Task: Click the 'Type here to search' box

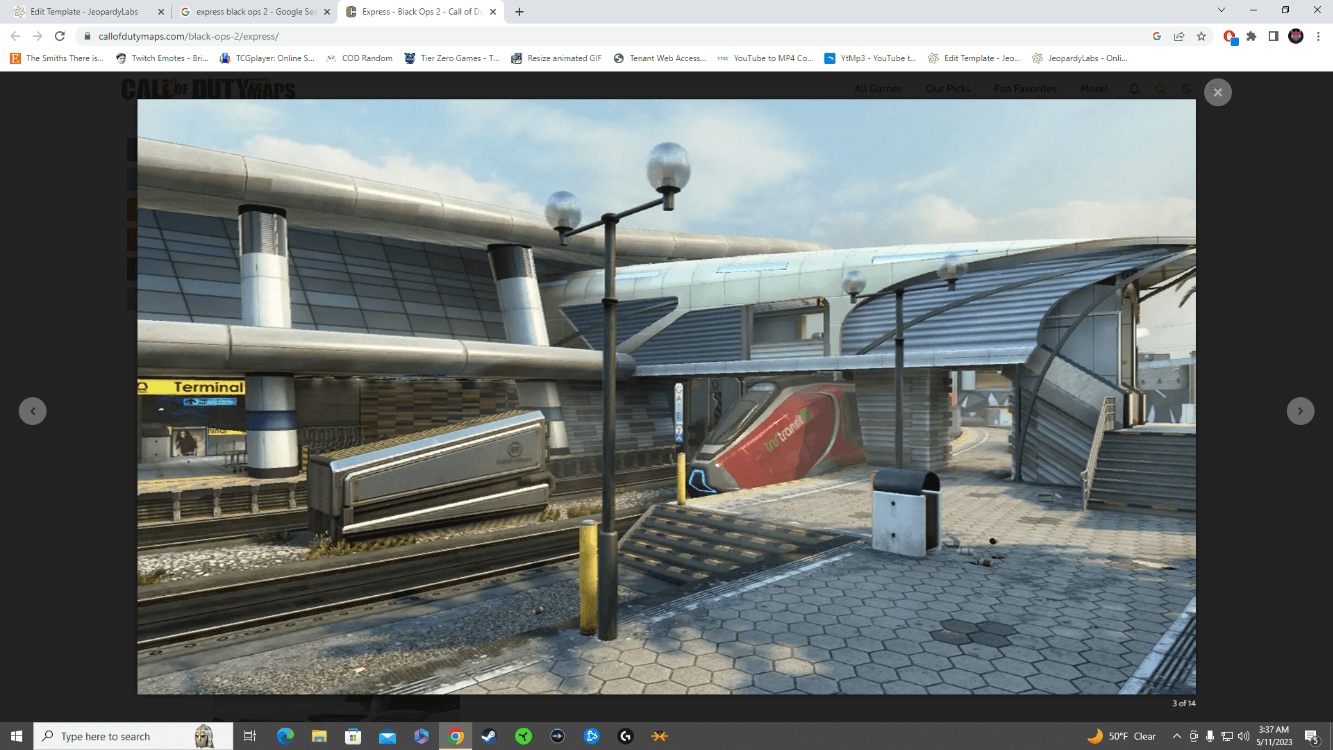Action: click(x=133, y=736)
